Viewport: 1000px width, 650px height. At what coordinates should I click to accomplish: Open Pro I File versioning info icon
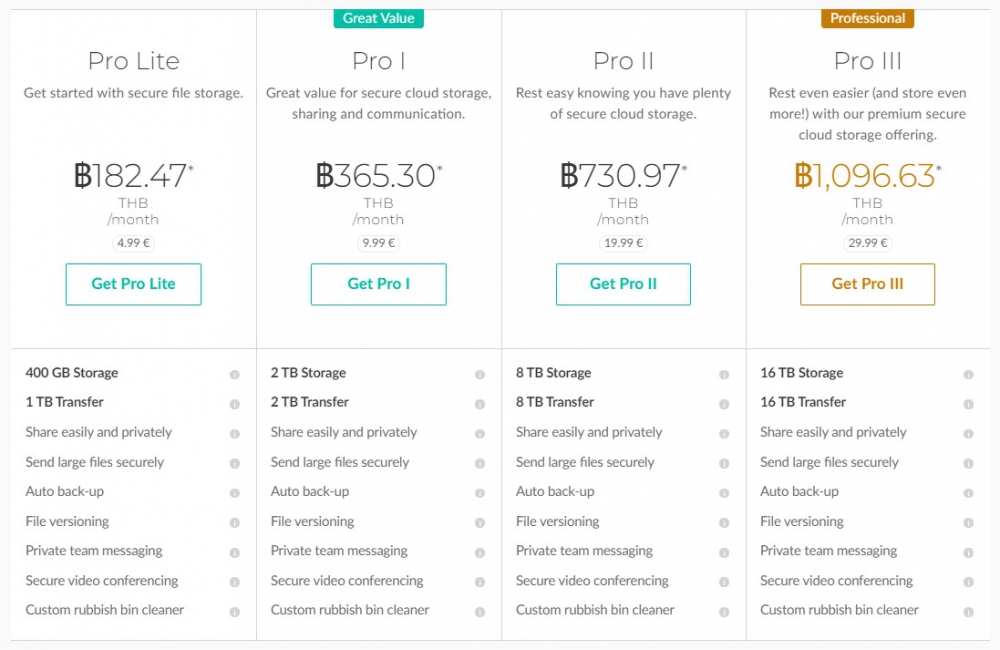[x=480, y=522]
